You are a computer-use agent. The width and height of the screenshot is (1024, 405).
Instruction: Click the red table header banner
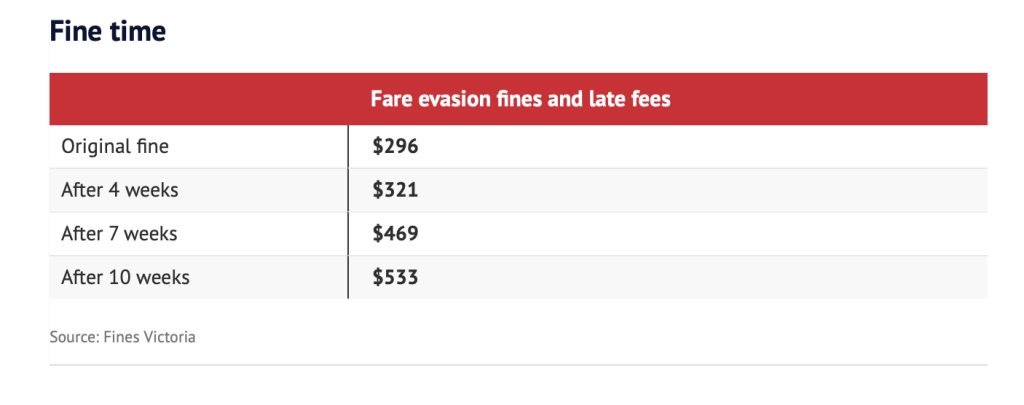[518, 99]
